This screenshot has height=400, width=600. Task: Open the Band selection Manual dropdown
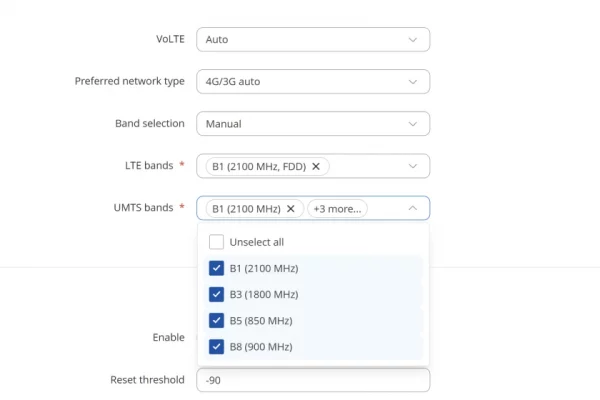[313, 124]
